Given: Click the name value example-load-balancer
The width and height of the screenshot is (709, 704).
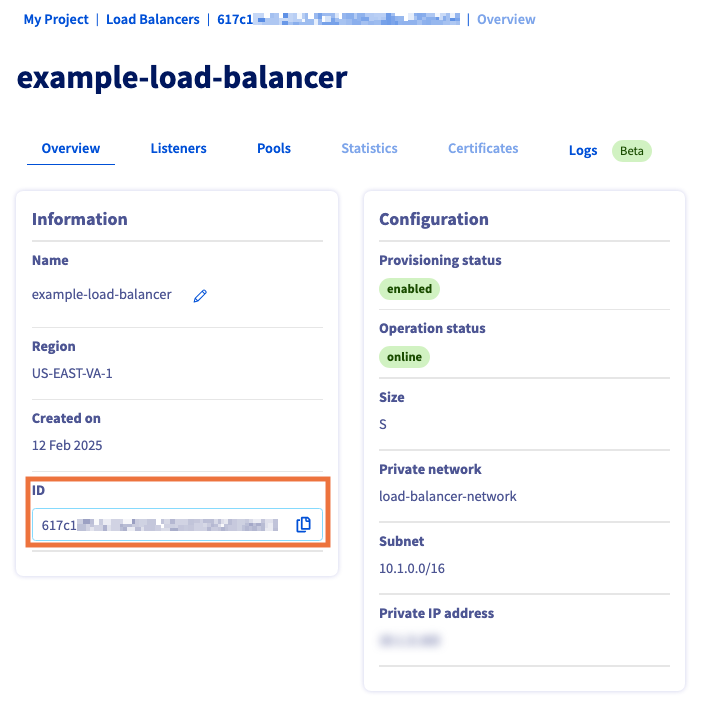Looking at the screenshot, I should click(x=102, y=294).
